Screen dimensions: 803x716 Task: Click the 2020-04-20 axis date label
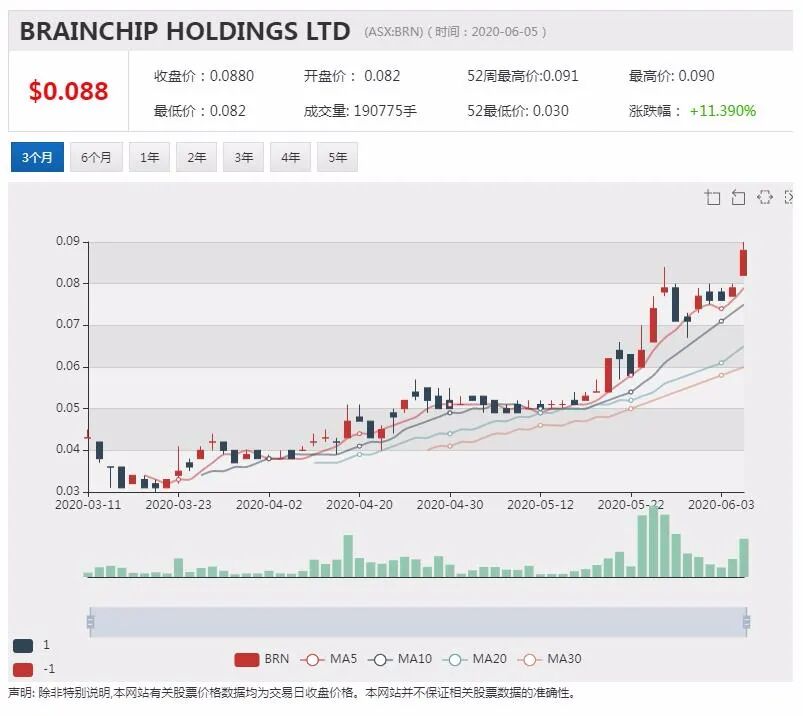[360, 505]
